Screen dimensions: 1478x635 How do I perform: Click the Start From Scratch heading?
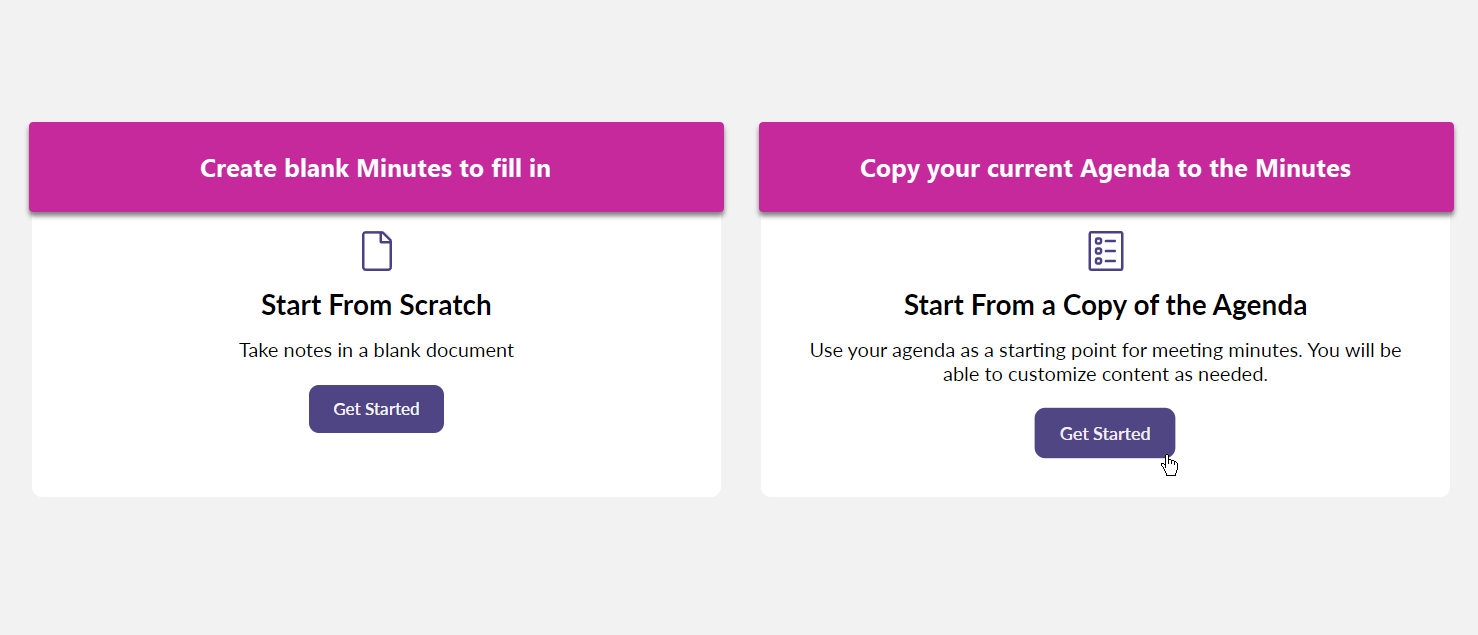[x=376, y=305]
